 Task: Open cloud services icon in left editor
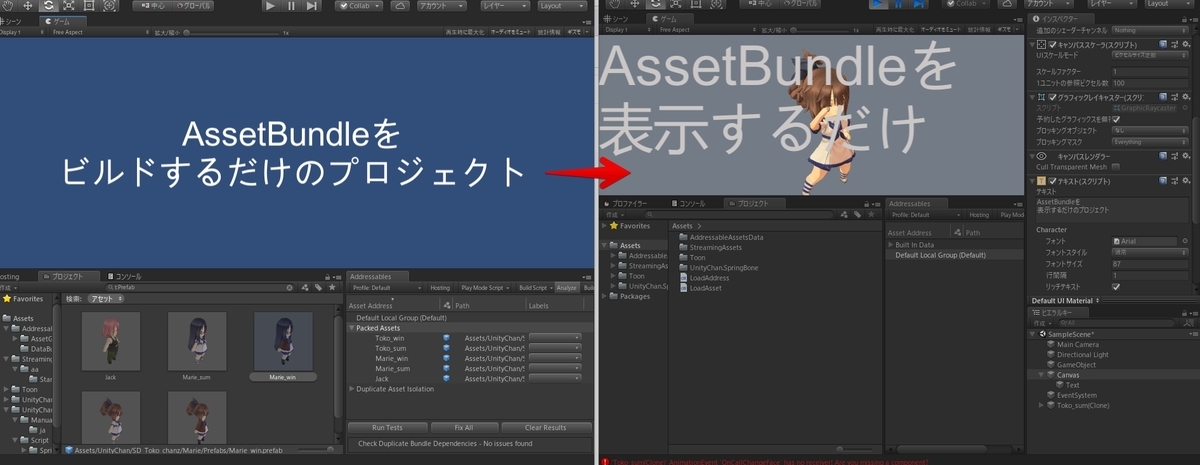click(400, 5)
